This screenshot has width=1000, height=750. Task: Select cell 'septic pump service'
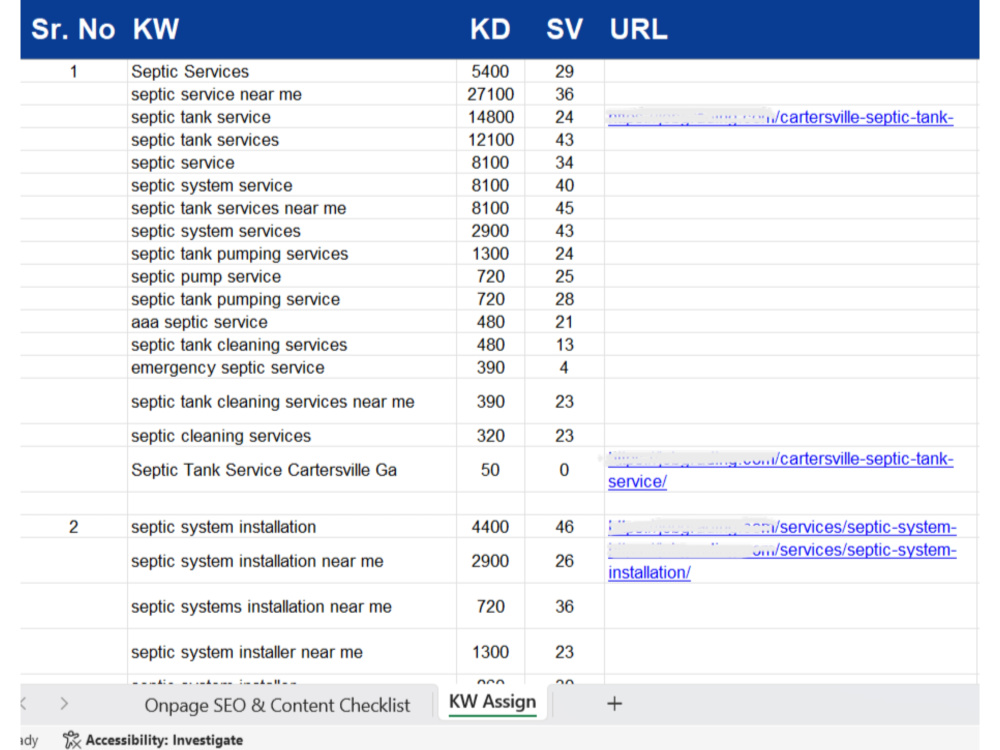coord(292,276)
